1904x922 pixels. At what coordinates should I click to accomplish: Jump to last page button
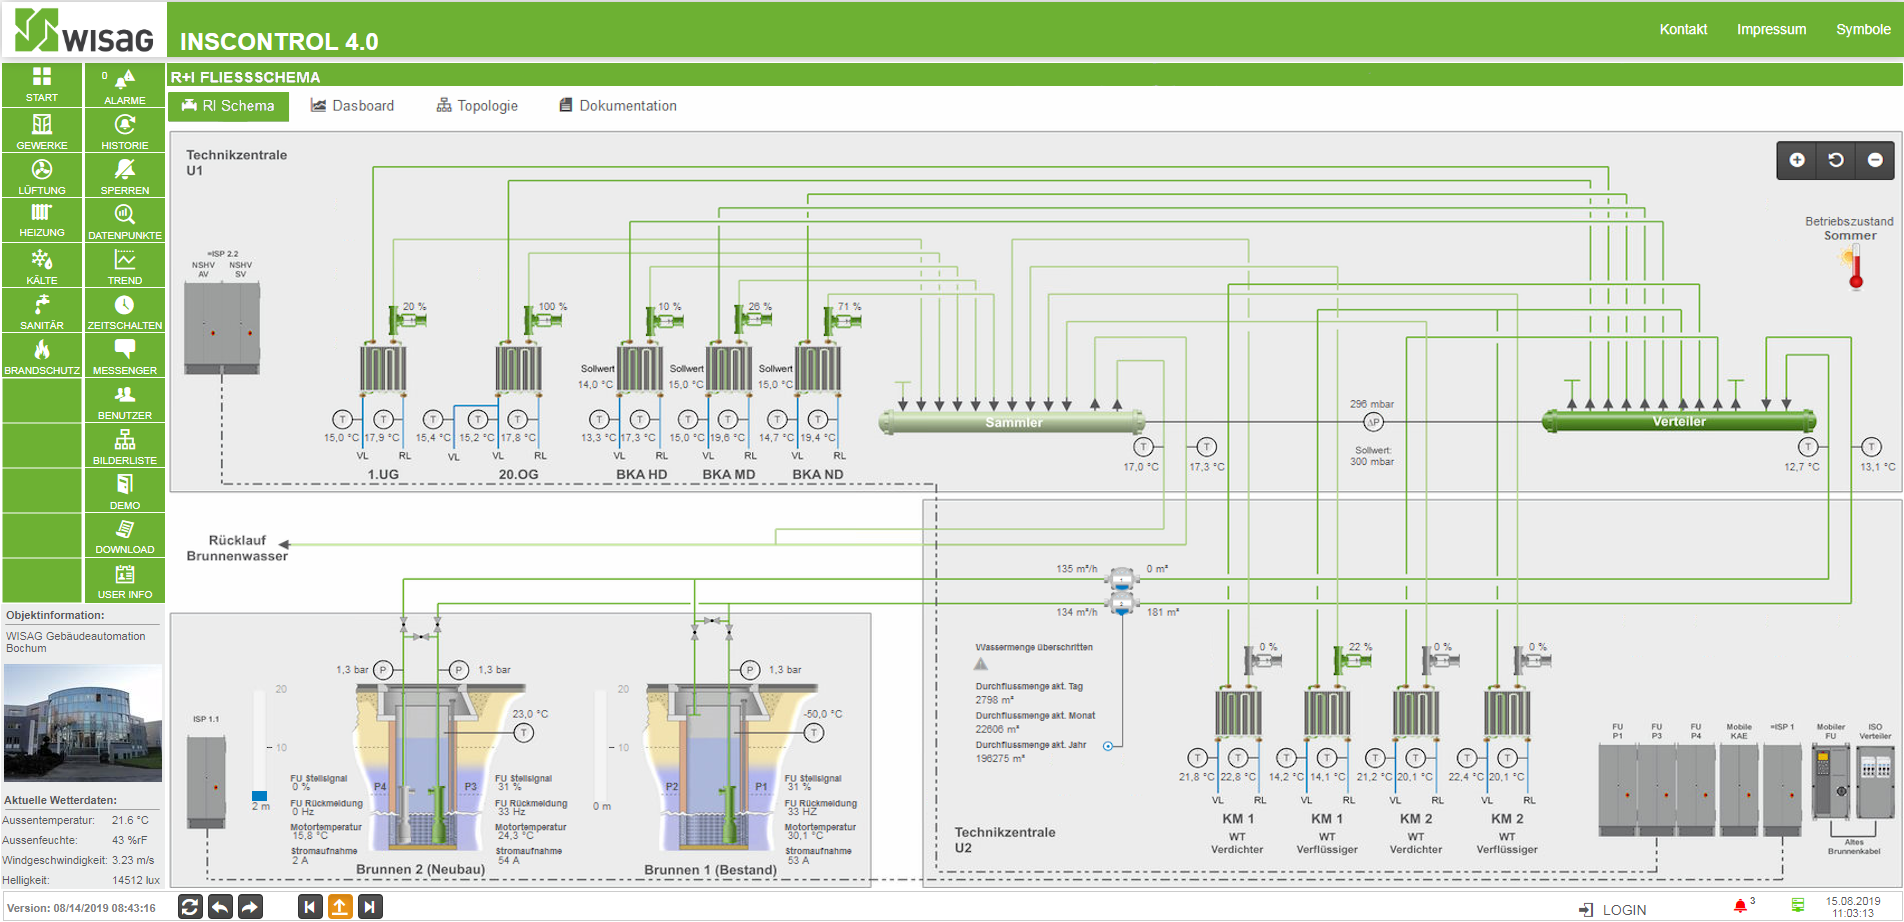370,907
